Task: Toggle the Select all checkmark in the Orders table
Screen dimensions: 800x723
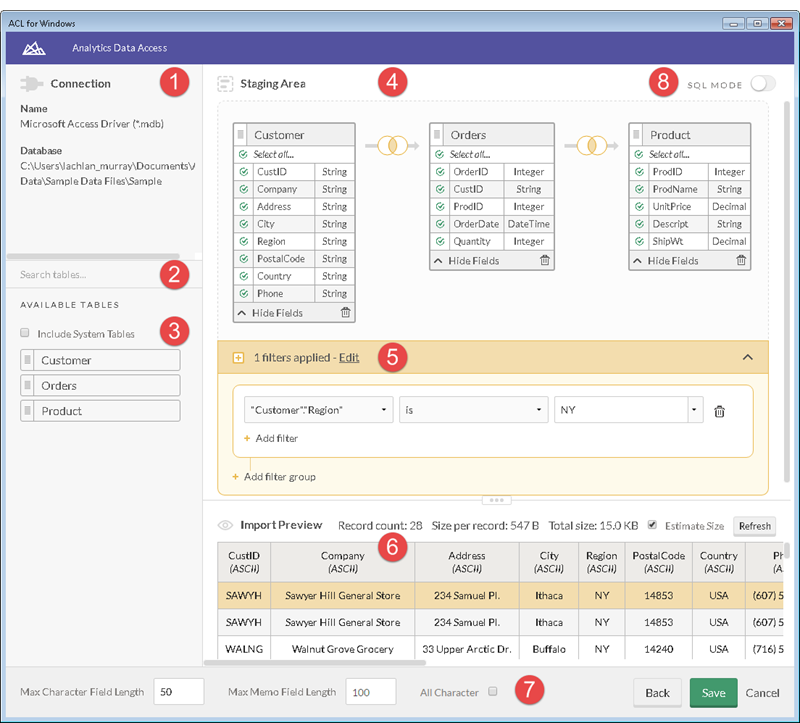Action: tap(438, 154)
